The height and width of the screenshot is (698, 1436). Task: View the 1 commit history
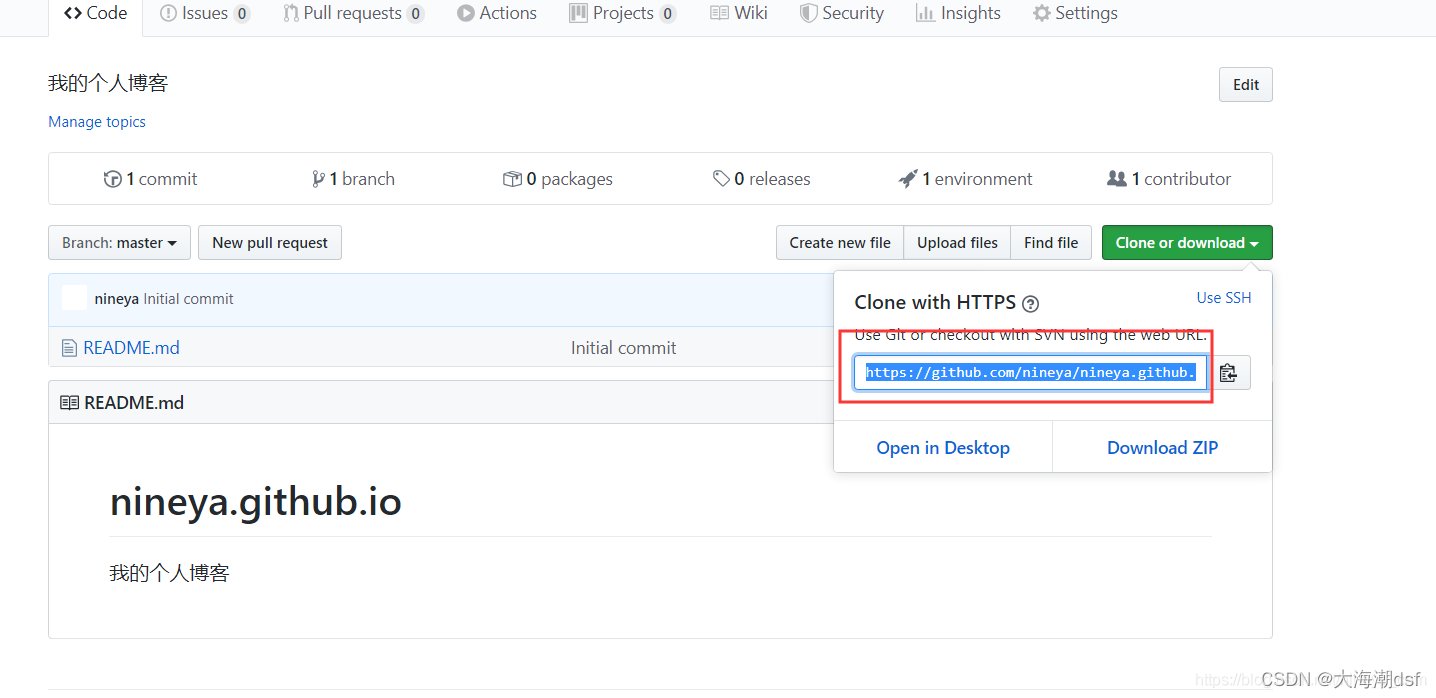point(151,179)
